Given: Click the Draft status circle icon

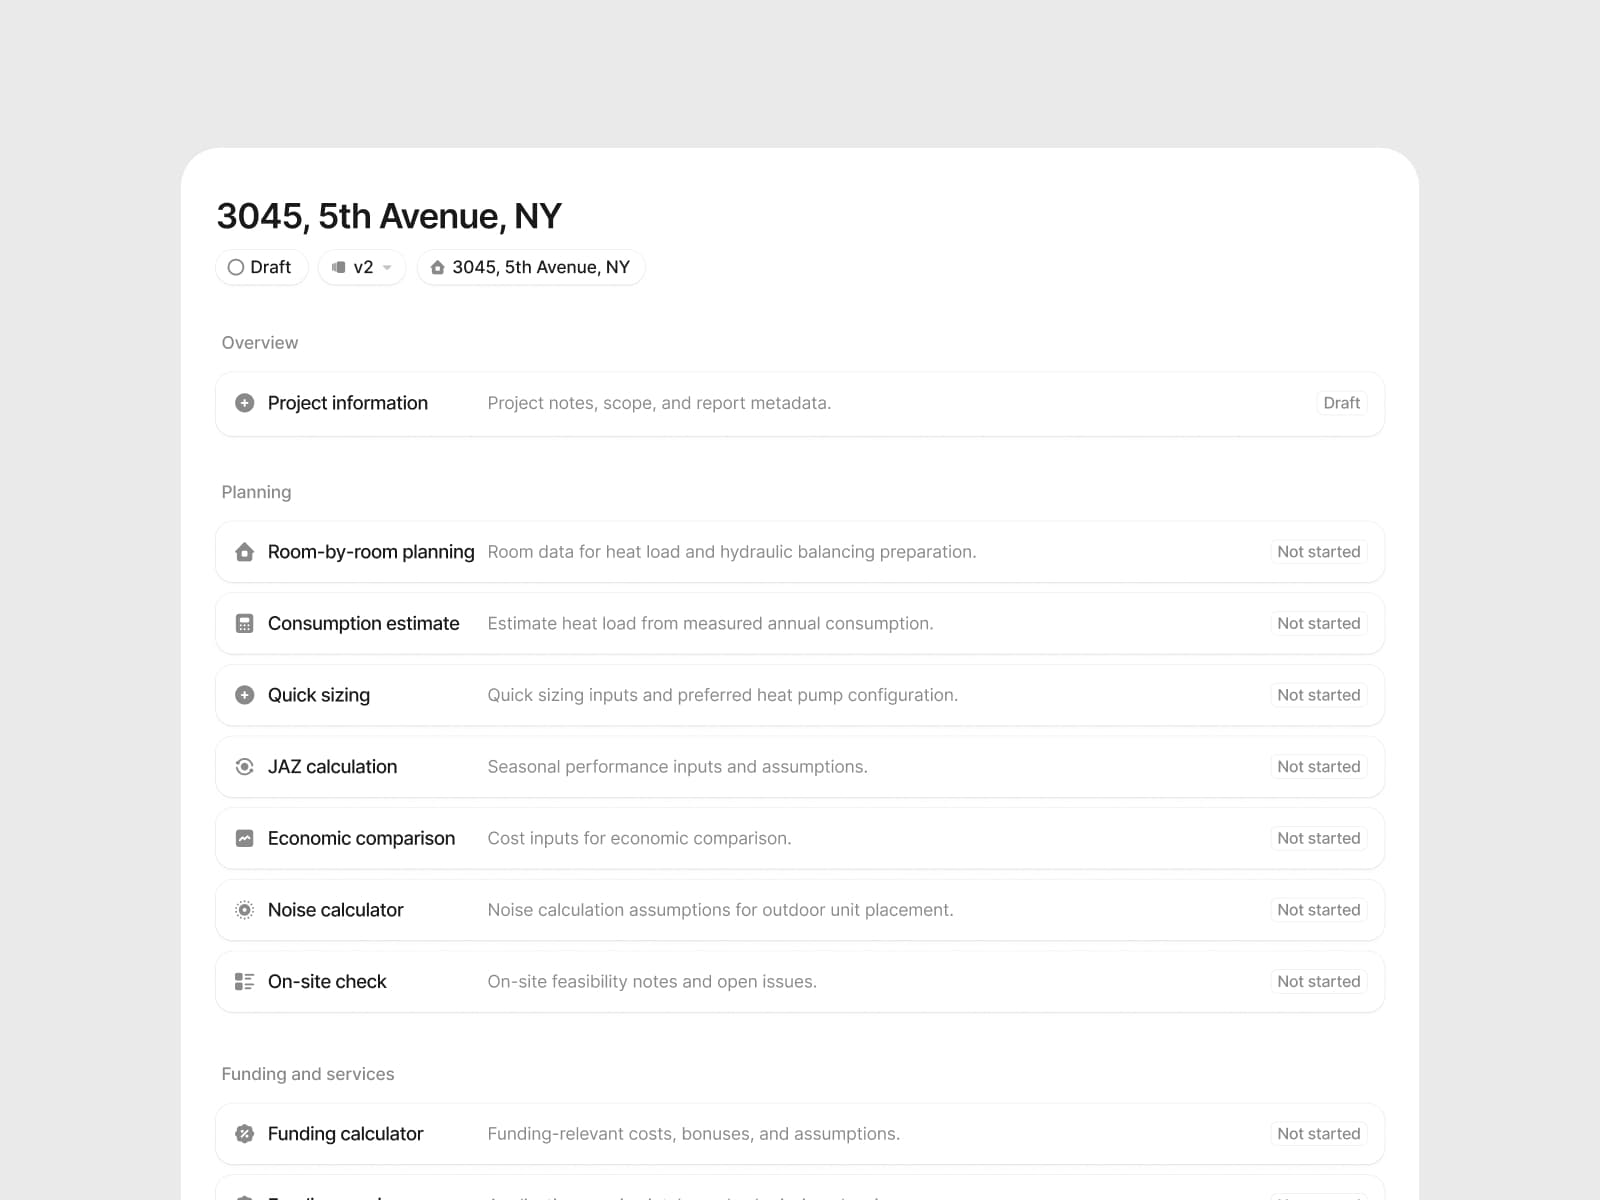Looking at the screenshot, I should coord(236,267).
